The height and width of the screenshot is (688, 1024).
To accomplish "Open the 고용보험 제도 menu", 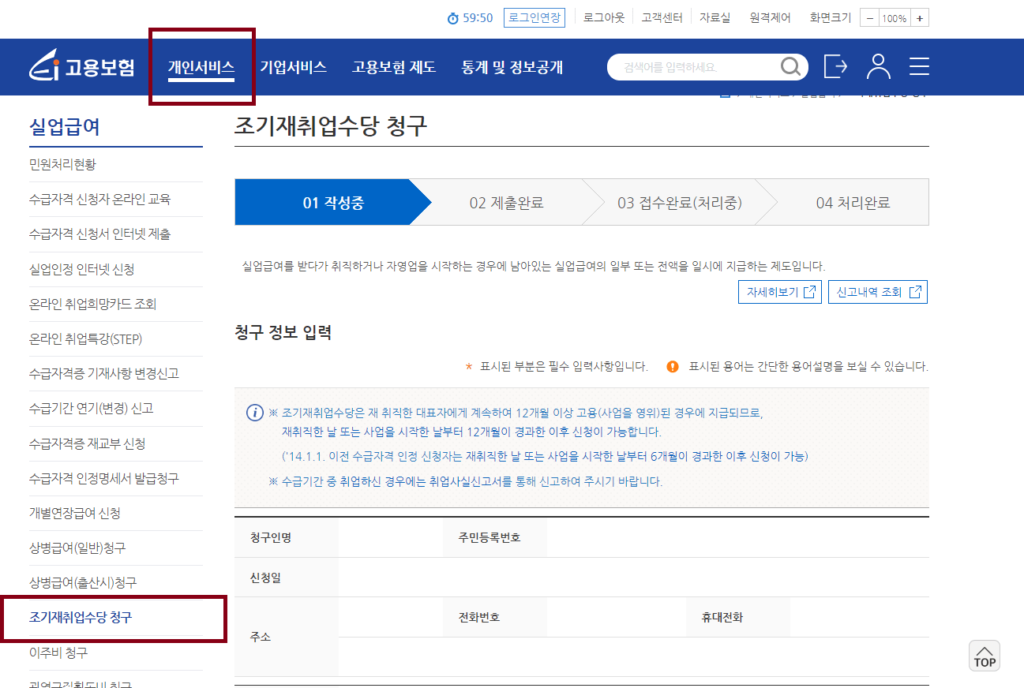I will tap(394, 66).
